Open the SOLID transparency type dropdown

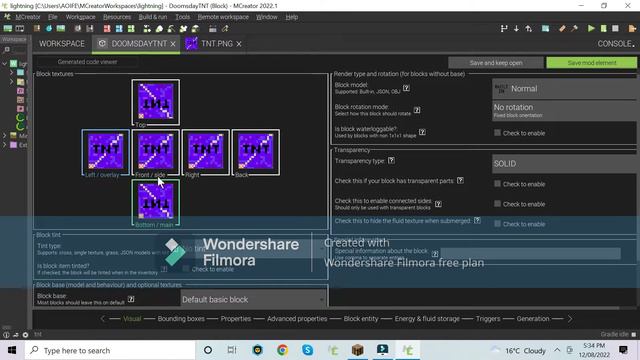(564, 164)
